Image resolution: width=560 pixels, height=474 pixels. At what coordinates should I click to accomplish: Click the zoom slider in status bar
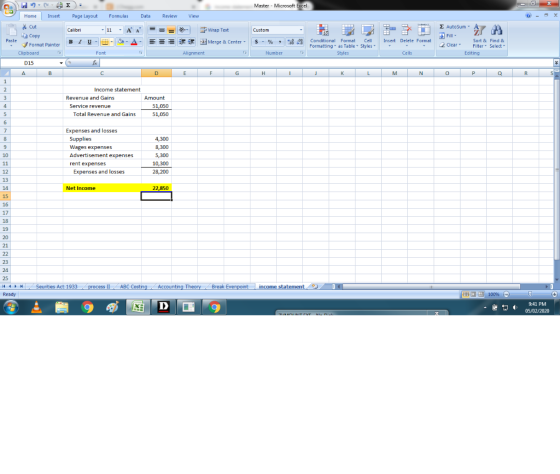(530, 294)
